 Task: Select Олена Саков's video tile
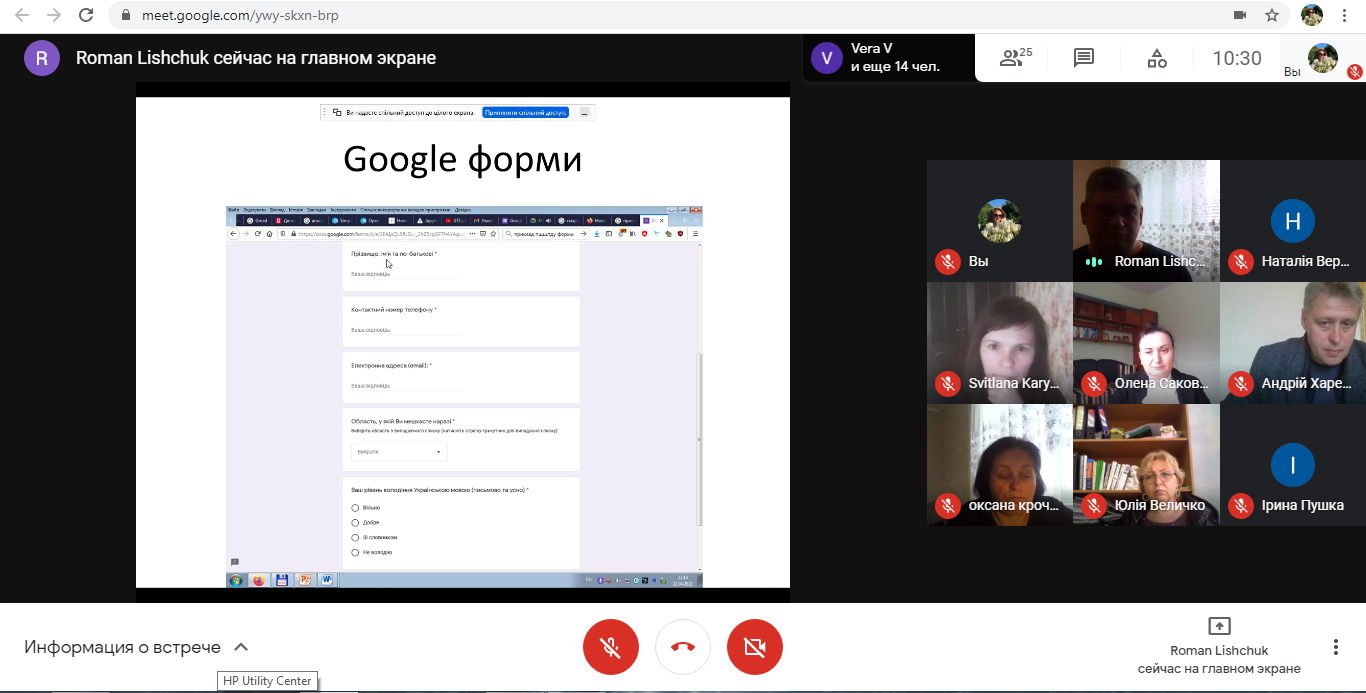tap(1146, 342)
